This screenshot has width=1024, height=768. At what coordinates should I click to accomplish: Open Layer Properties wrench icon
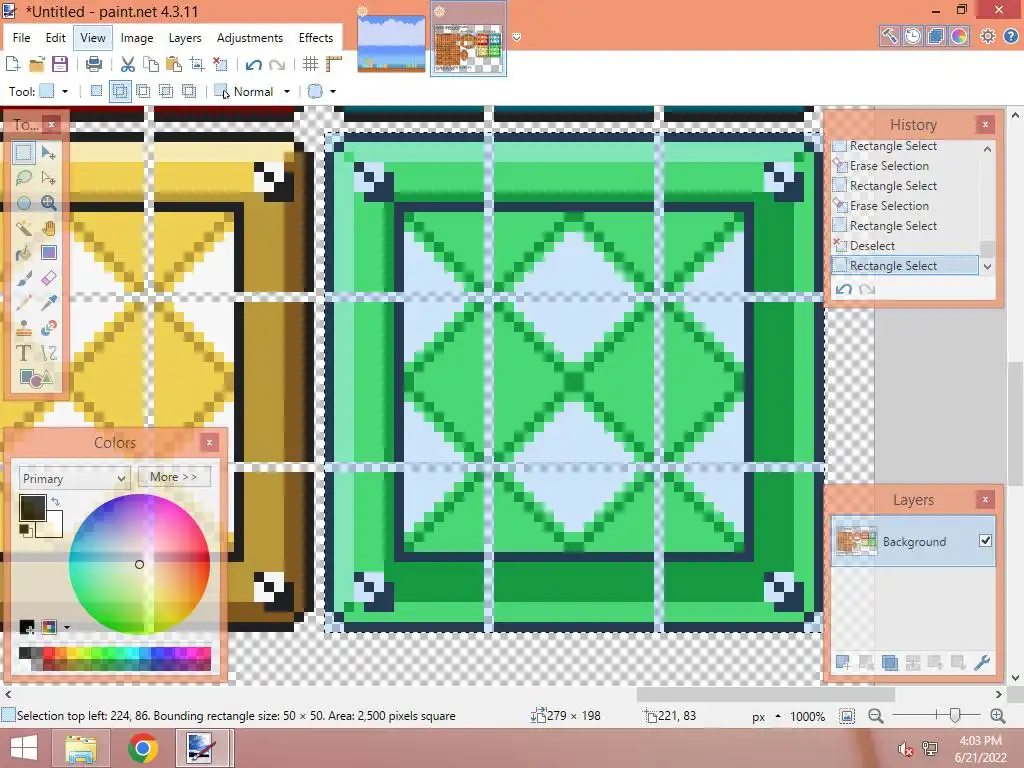[982, 663]
